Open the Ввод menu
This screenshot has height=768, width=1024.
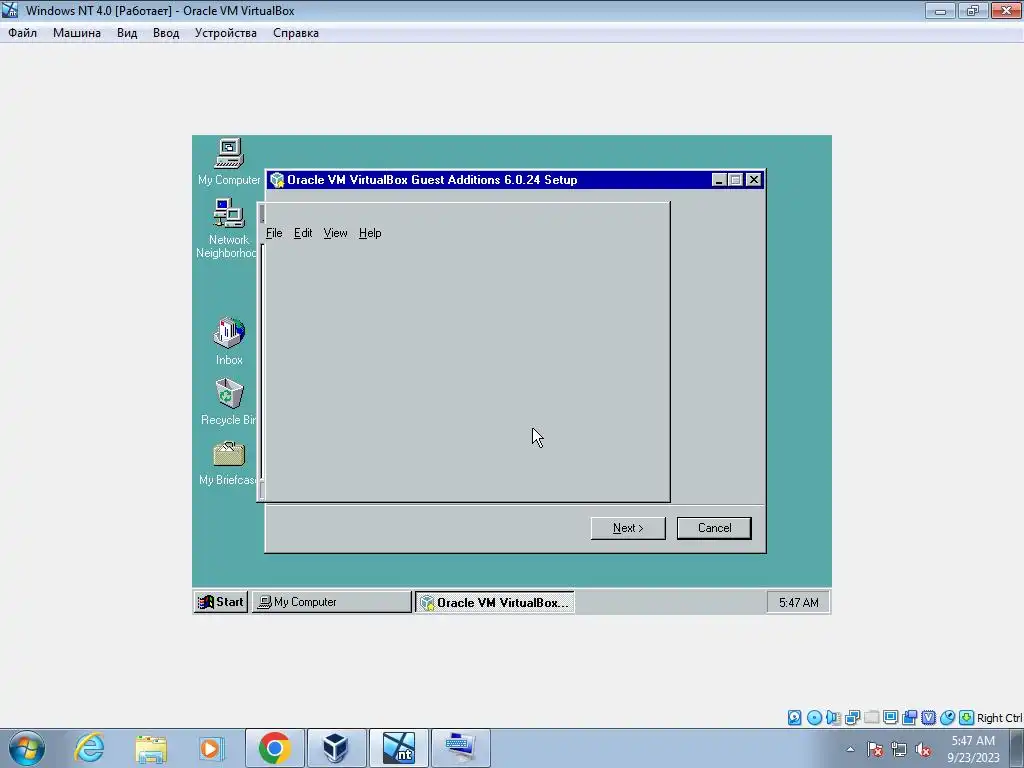click(166, 33)
